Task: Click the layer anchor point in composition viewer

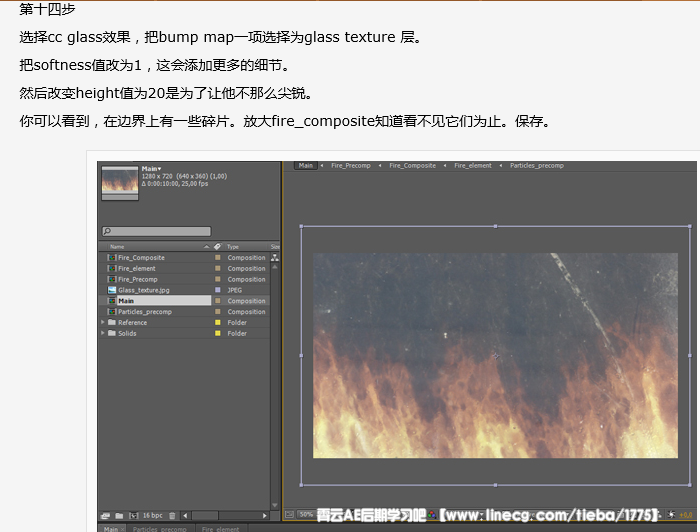Action: (x=496, y=356)
